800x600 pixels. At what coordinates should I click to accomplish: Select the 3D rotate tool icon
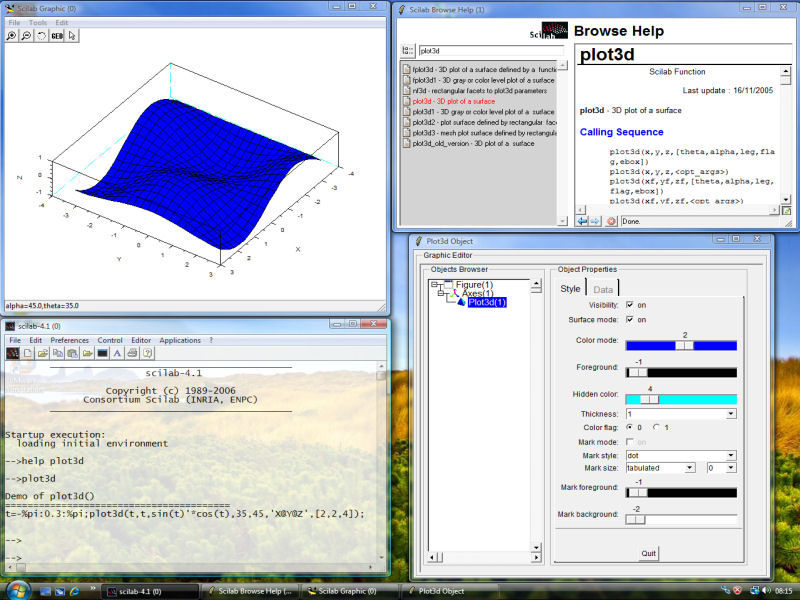pos(41,35)
